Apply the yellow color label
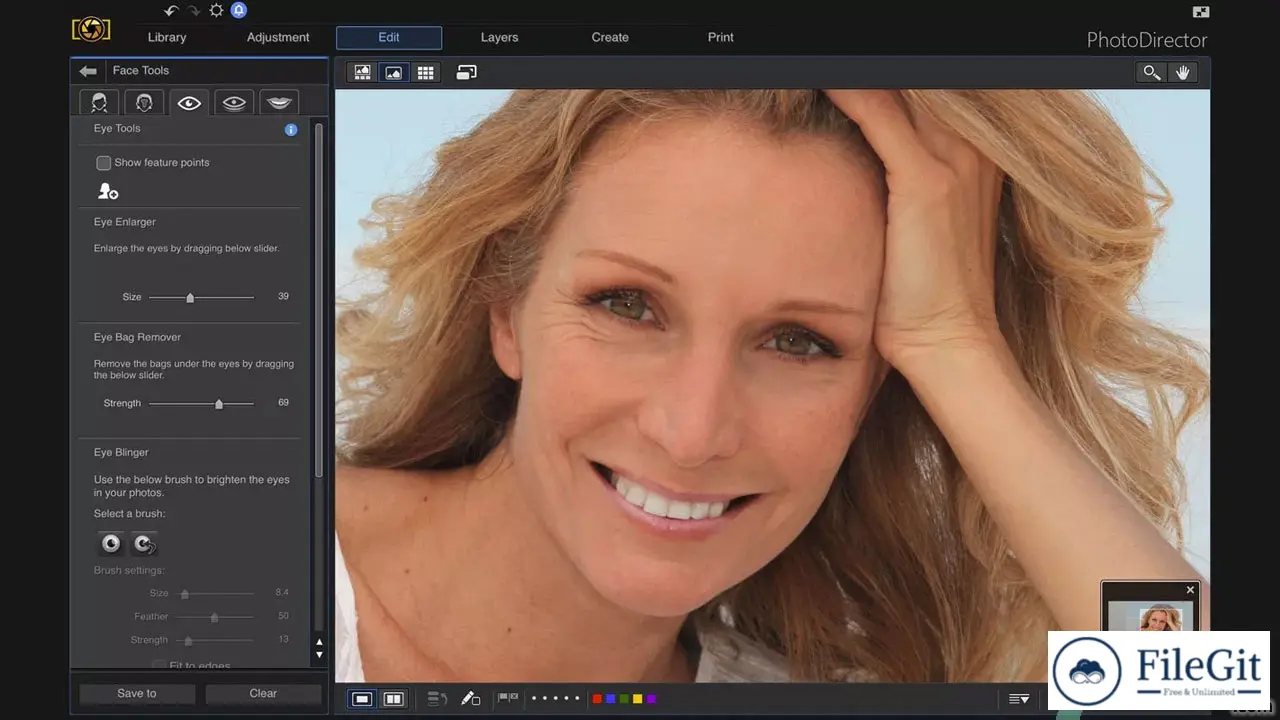 click(x=638, y=699)
